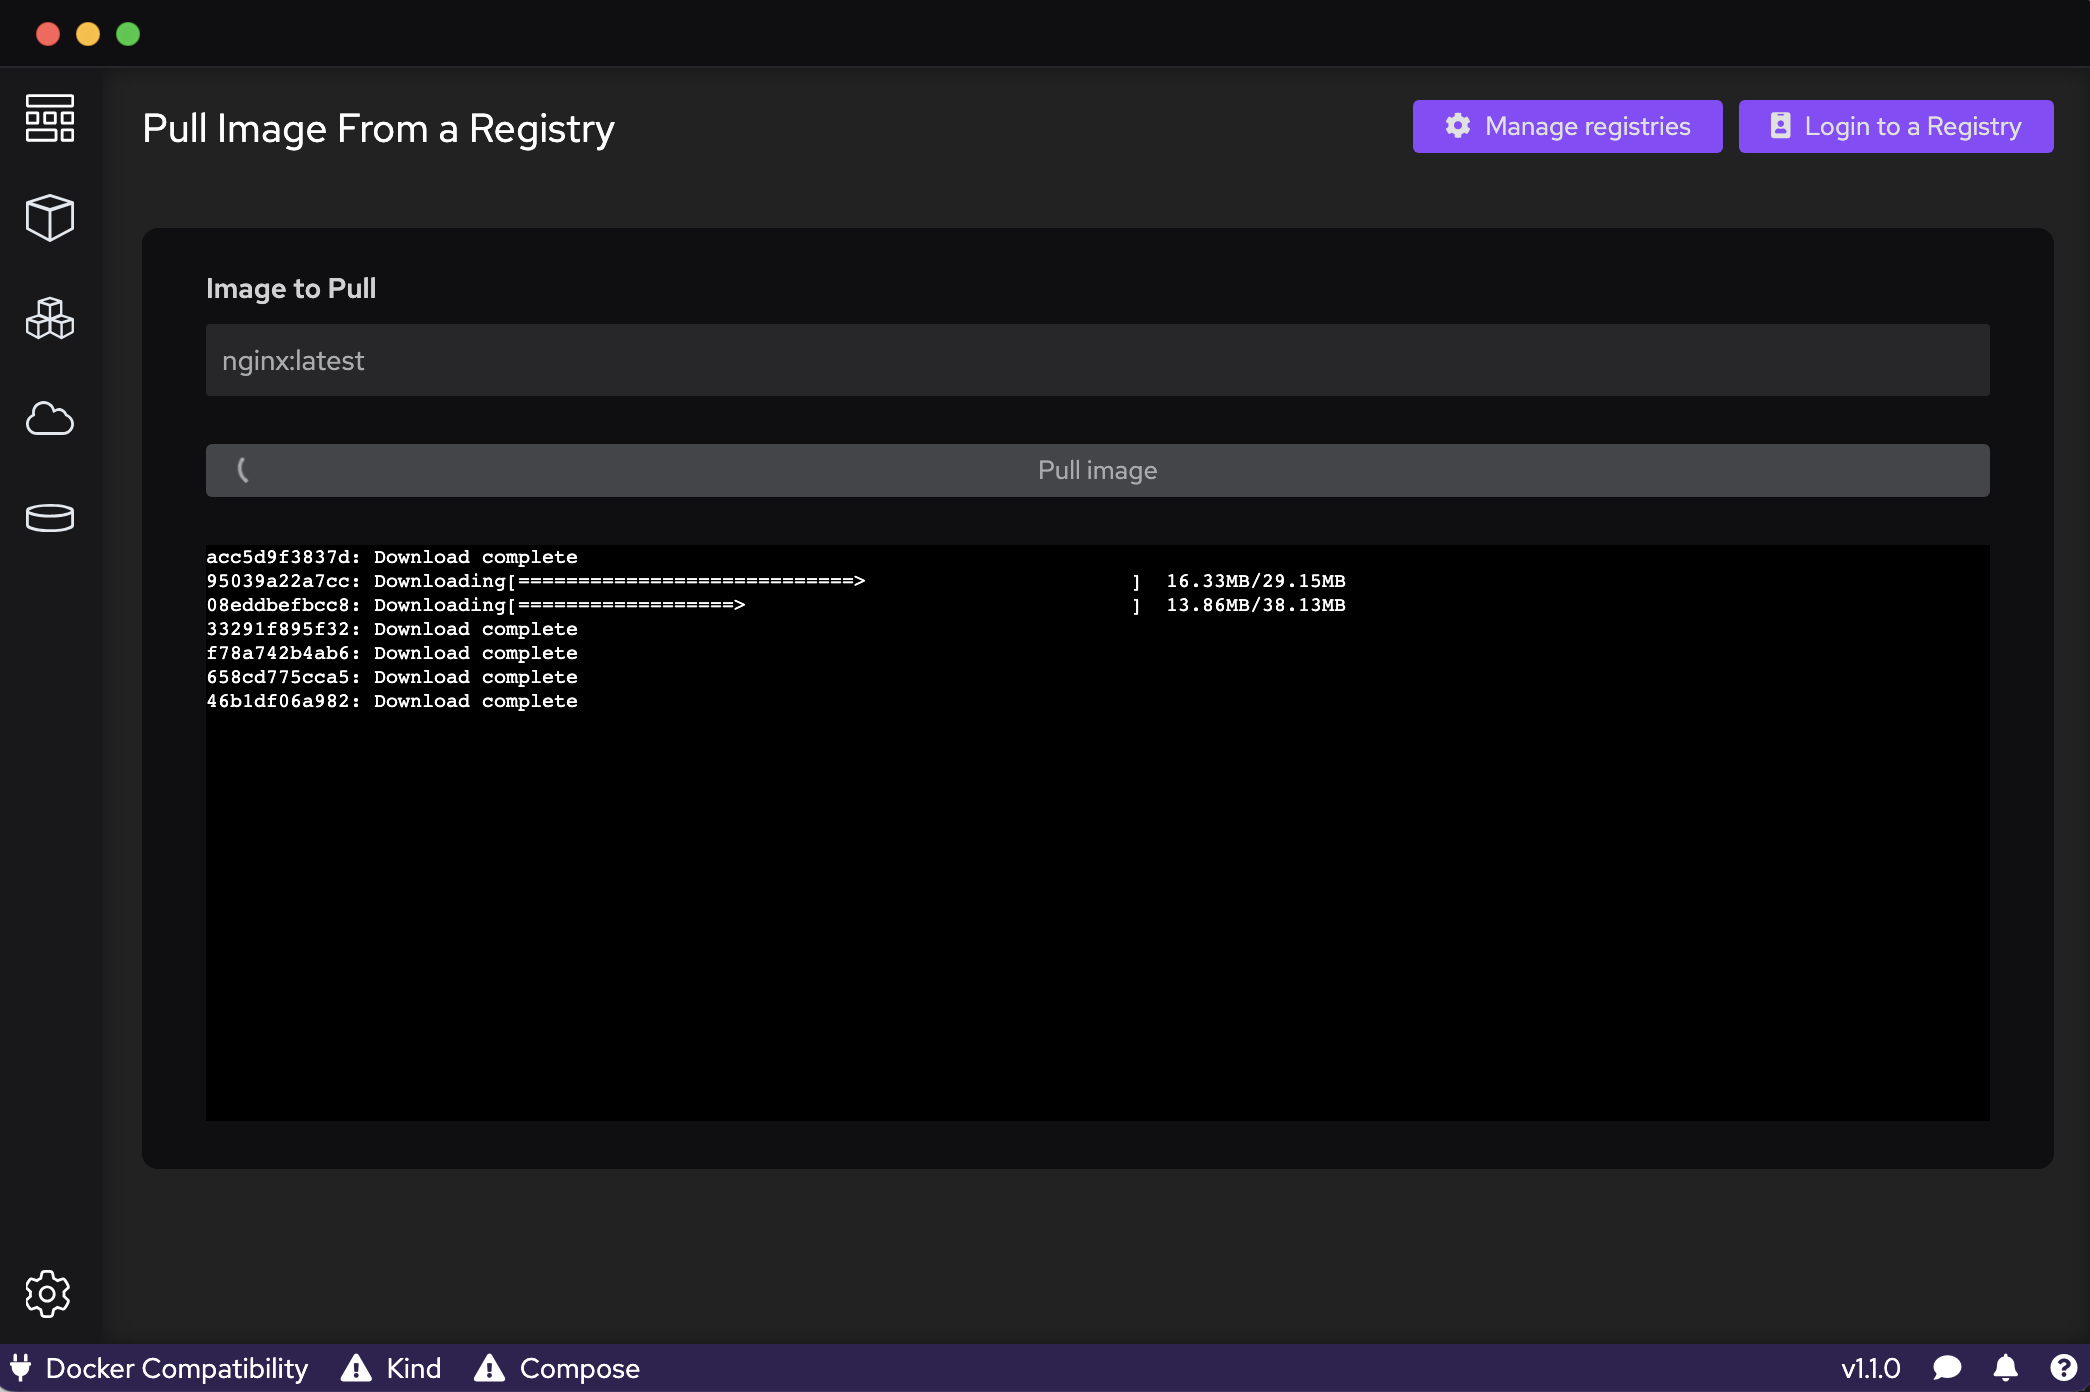Open the Dashboard from the sidebar

click(x=49, y=118)
